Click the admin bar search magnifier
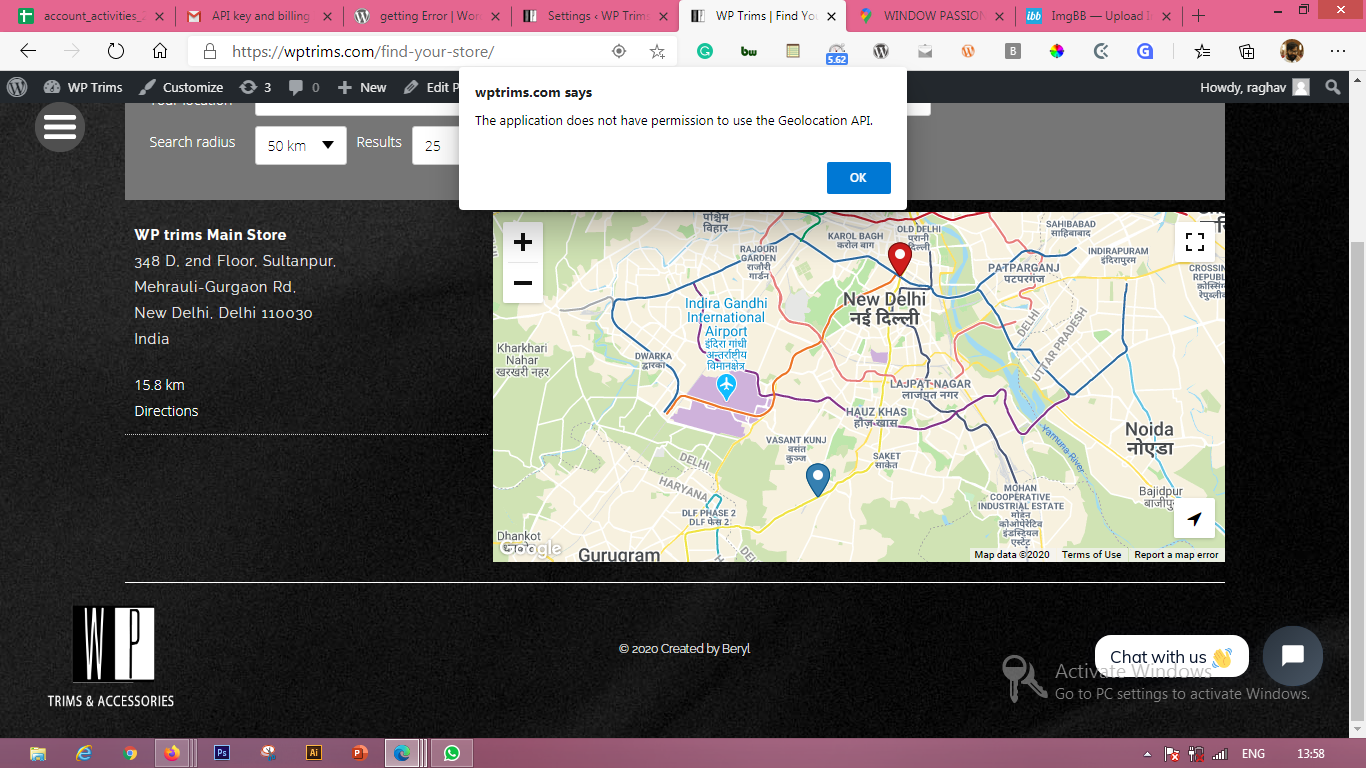The image size is (1366, 768). 1333,87
